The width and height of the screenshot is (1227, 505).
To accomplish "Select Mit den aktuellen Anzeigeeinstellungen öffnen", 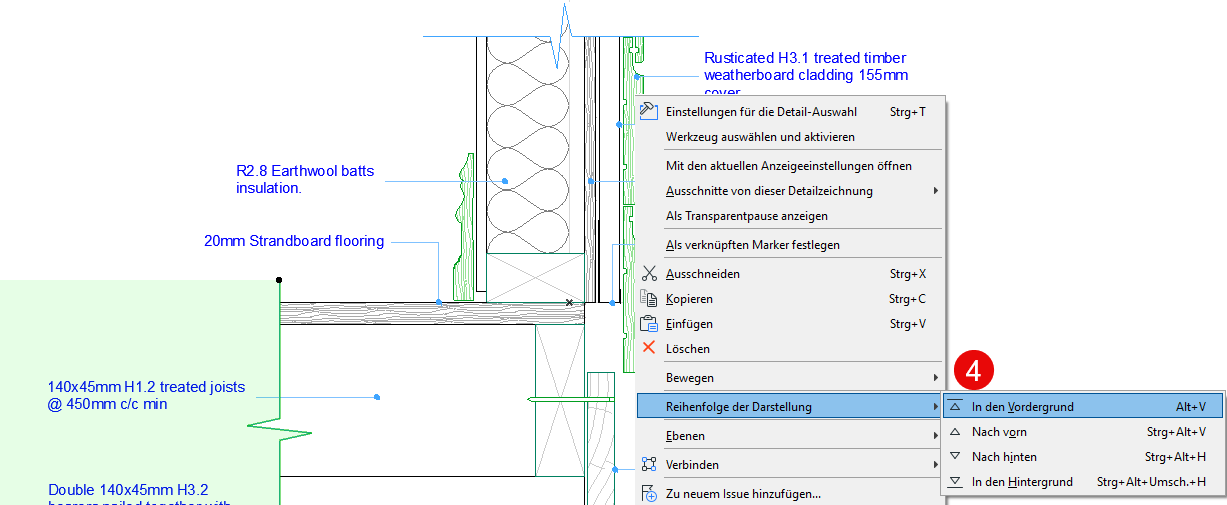I will 790,165.
